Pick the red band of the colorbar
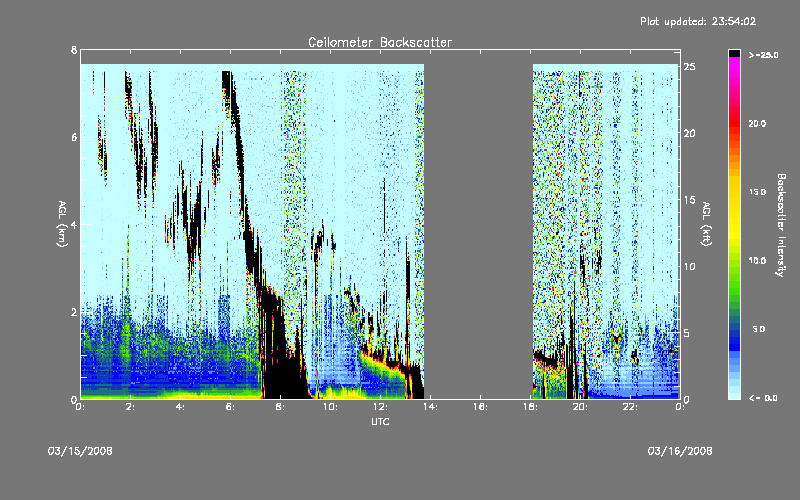The width and height of the screenshot is (800, 500). pos(734,125)
